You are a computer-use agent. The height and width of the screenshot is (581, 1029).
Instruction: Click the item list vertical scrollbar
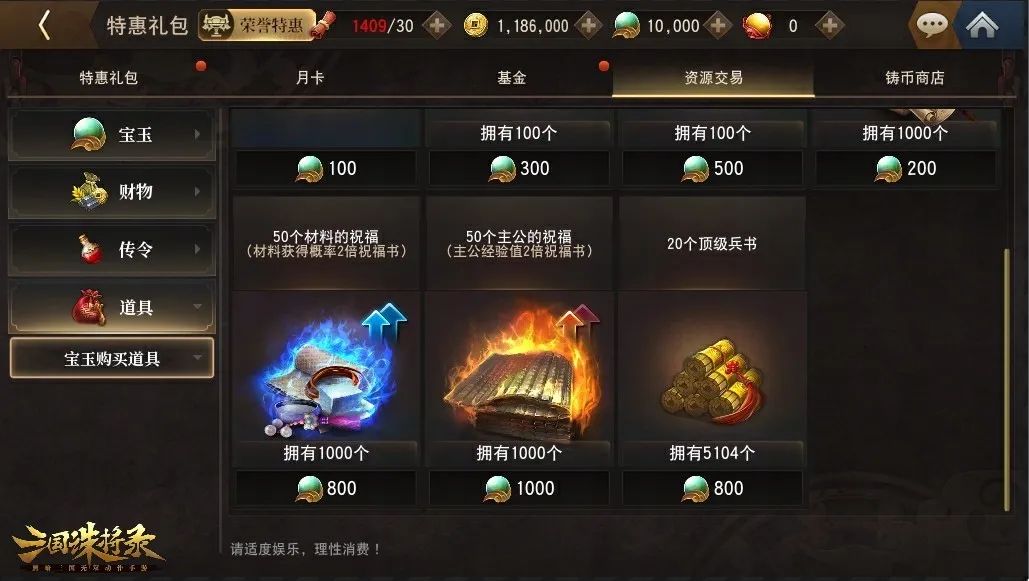click(1007, 379)
